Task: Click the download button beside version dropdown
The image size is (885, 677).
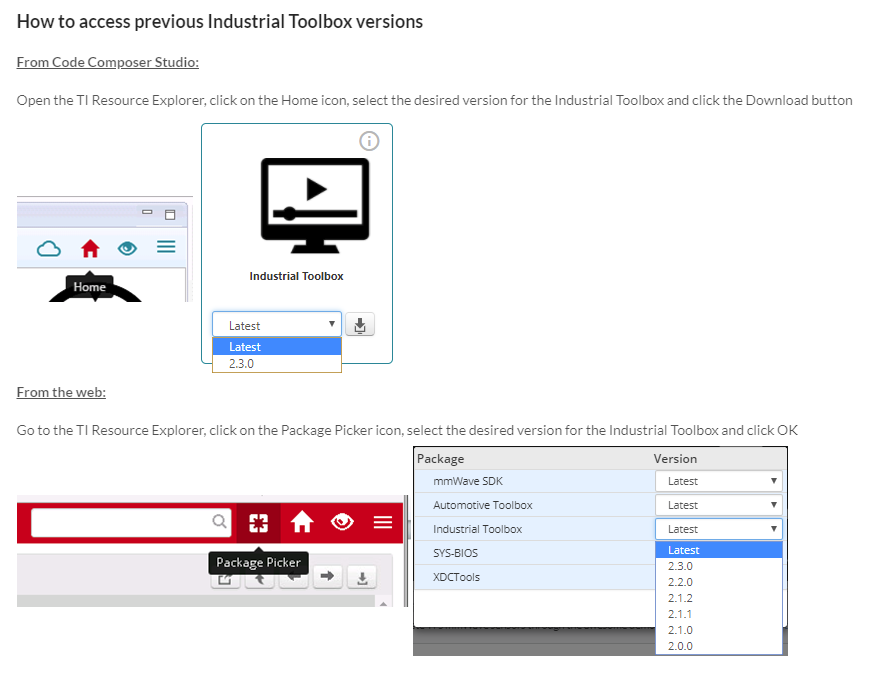Action: point(360,325)
